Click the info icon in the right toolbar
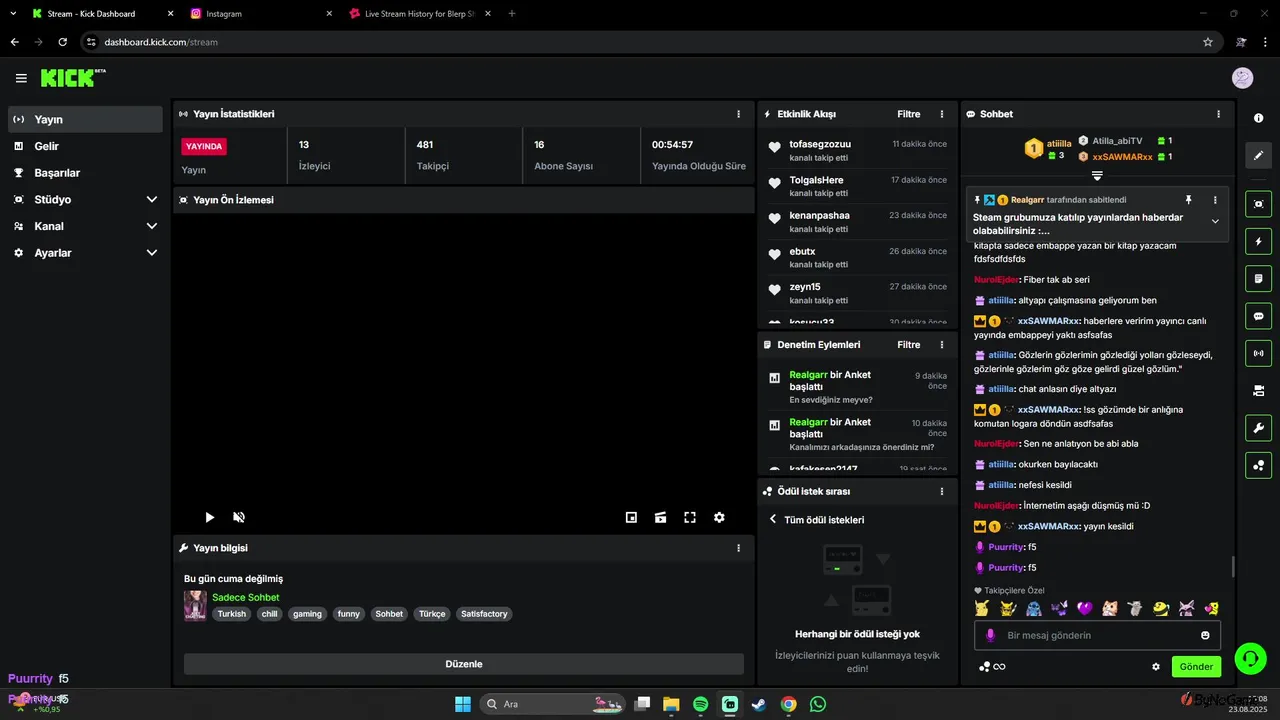Image resolution: width=1280 pixels, height=720 pixels. (x=1258, y=118)
